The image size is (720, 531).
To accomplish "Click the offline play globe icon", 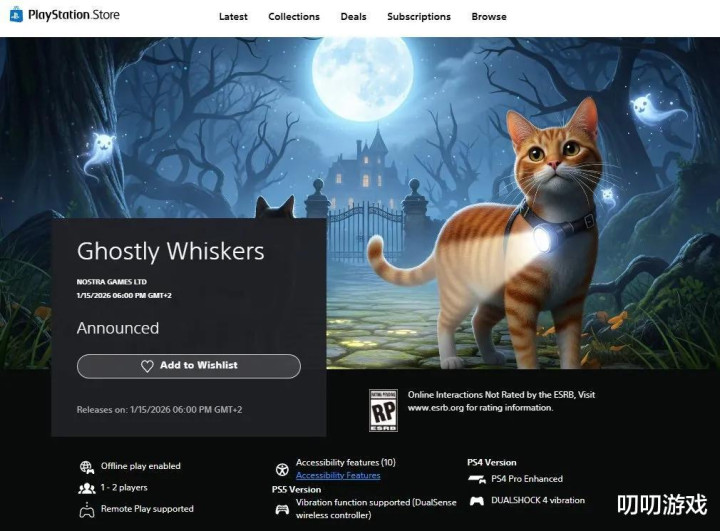I will click(x=86, y=467).
